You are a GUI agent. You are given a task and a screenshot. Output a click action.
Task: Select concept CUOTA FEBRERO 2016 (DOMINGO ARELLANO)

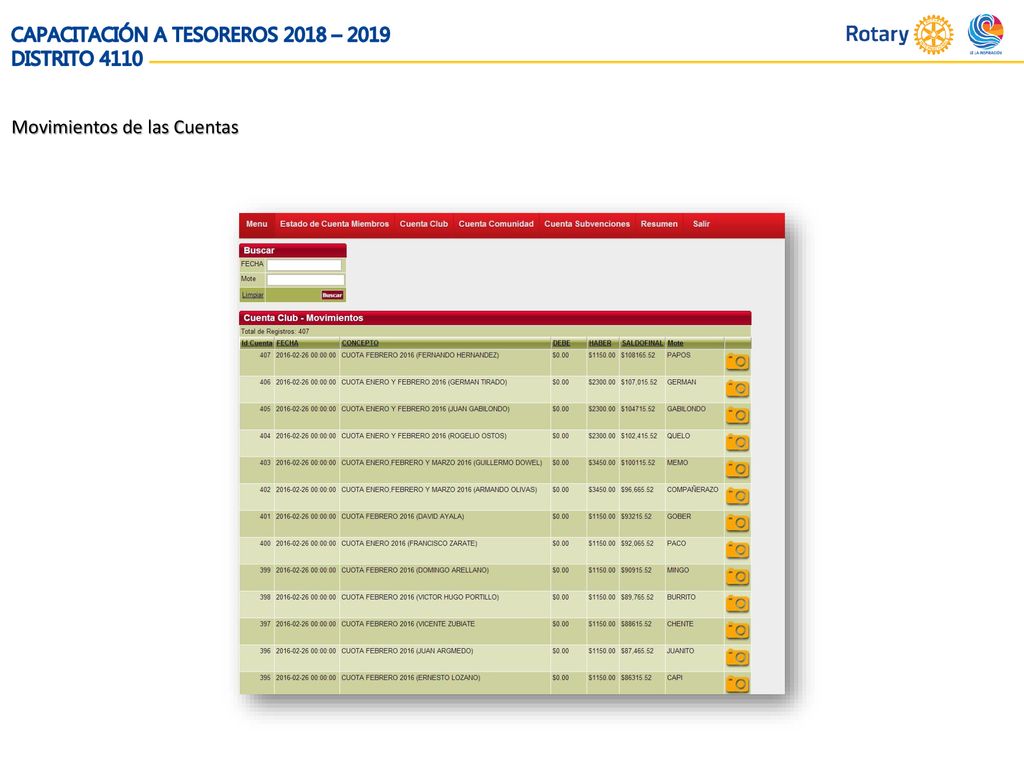click(415, 570)
